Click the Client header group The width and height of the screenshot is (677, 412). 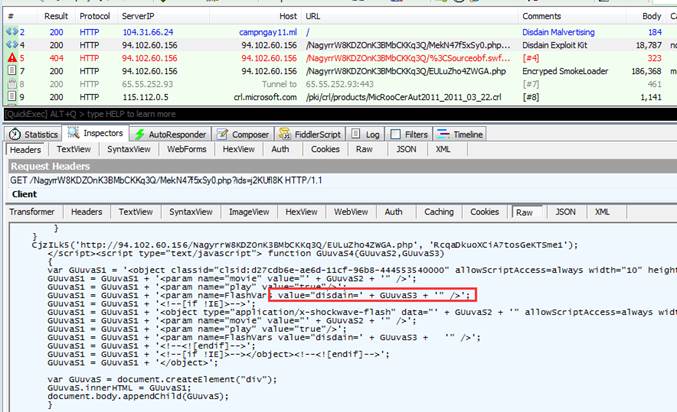pyautogui.click(x=24, y=194)
